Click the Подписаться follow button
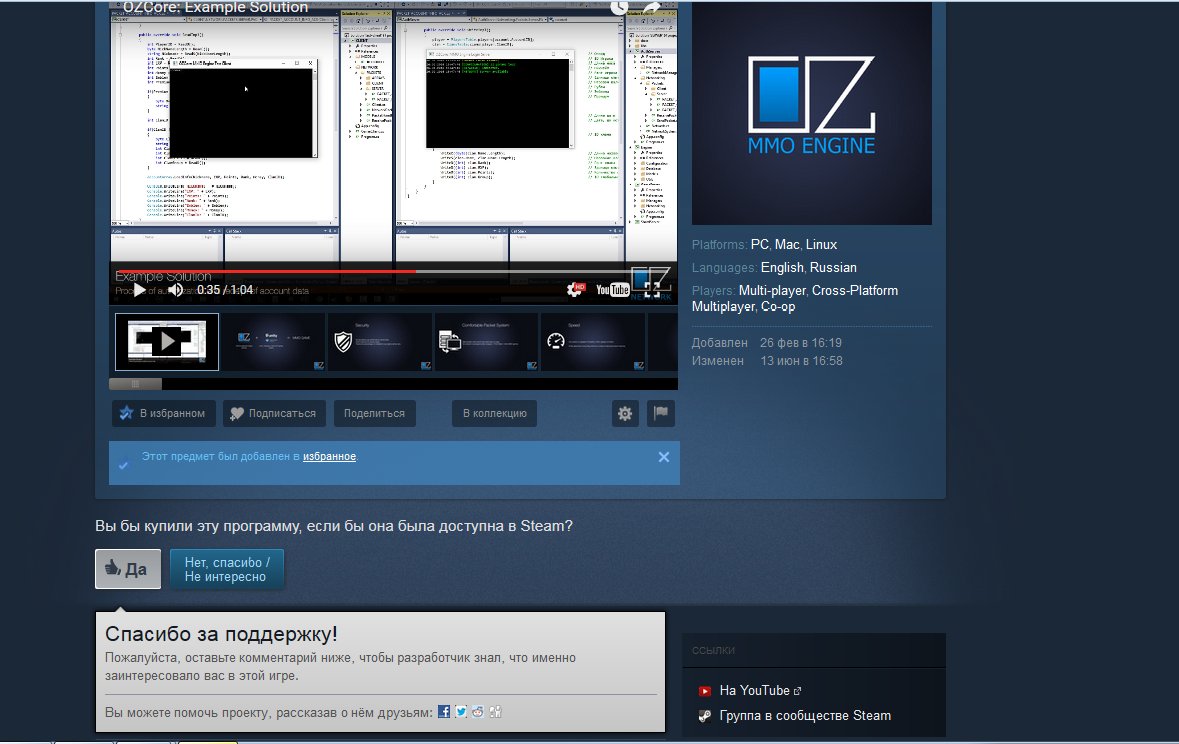This screenshot has height=744, width=1179. (x=274, y=413)
